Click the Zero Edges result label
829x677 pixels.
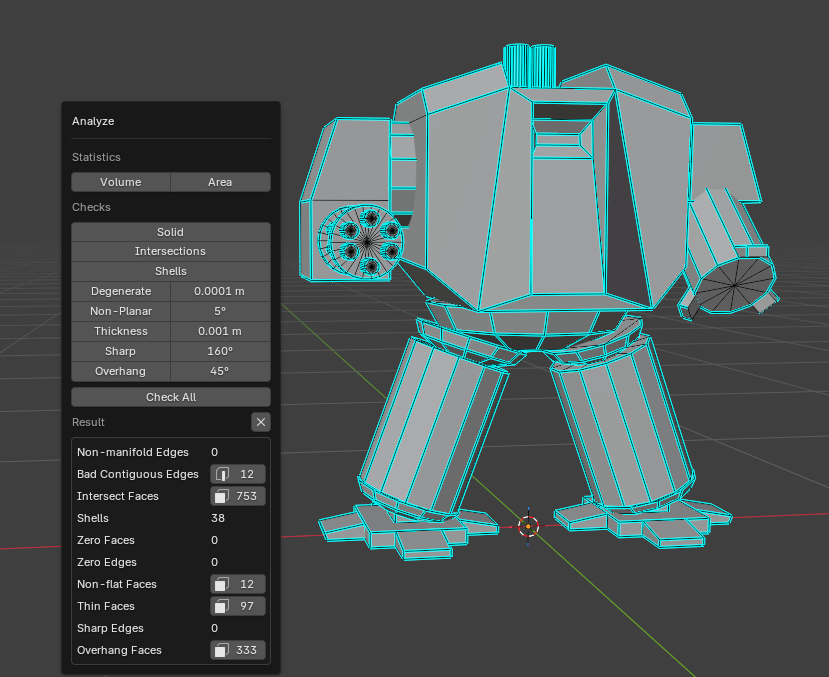tap(107, 562)
